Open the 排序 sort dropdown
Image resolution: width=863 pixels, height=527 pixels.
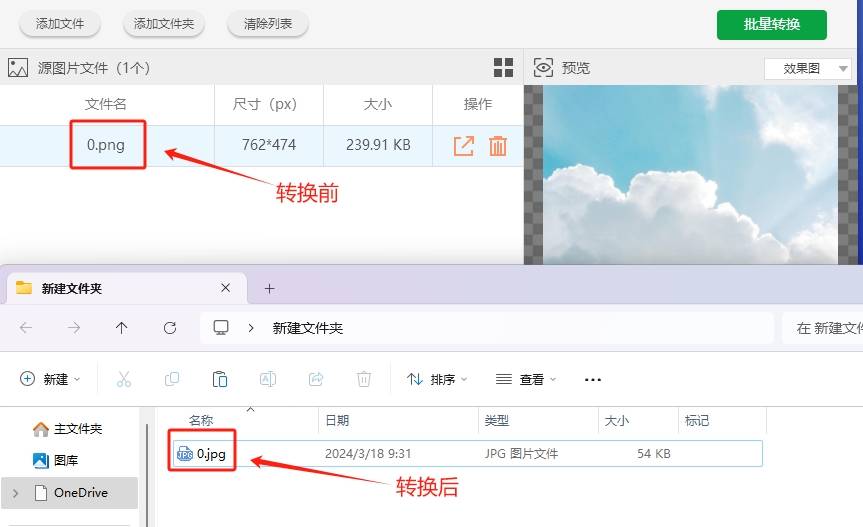(437, 379)
